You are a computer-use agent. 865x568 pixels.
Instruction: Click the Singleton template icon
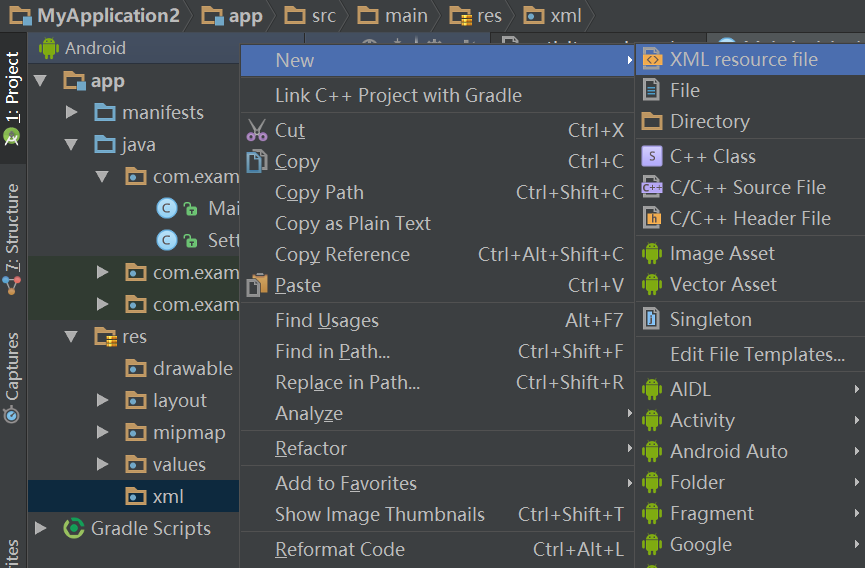(652, 320)
